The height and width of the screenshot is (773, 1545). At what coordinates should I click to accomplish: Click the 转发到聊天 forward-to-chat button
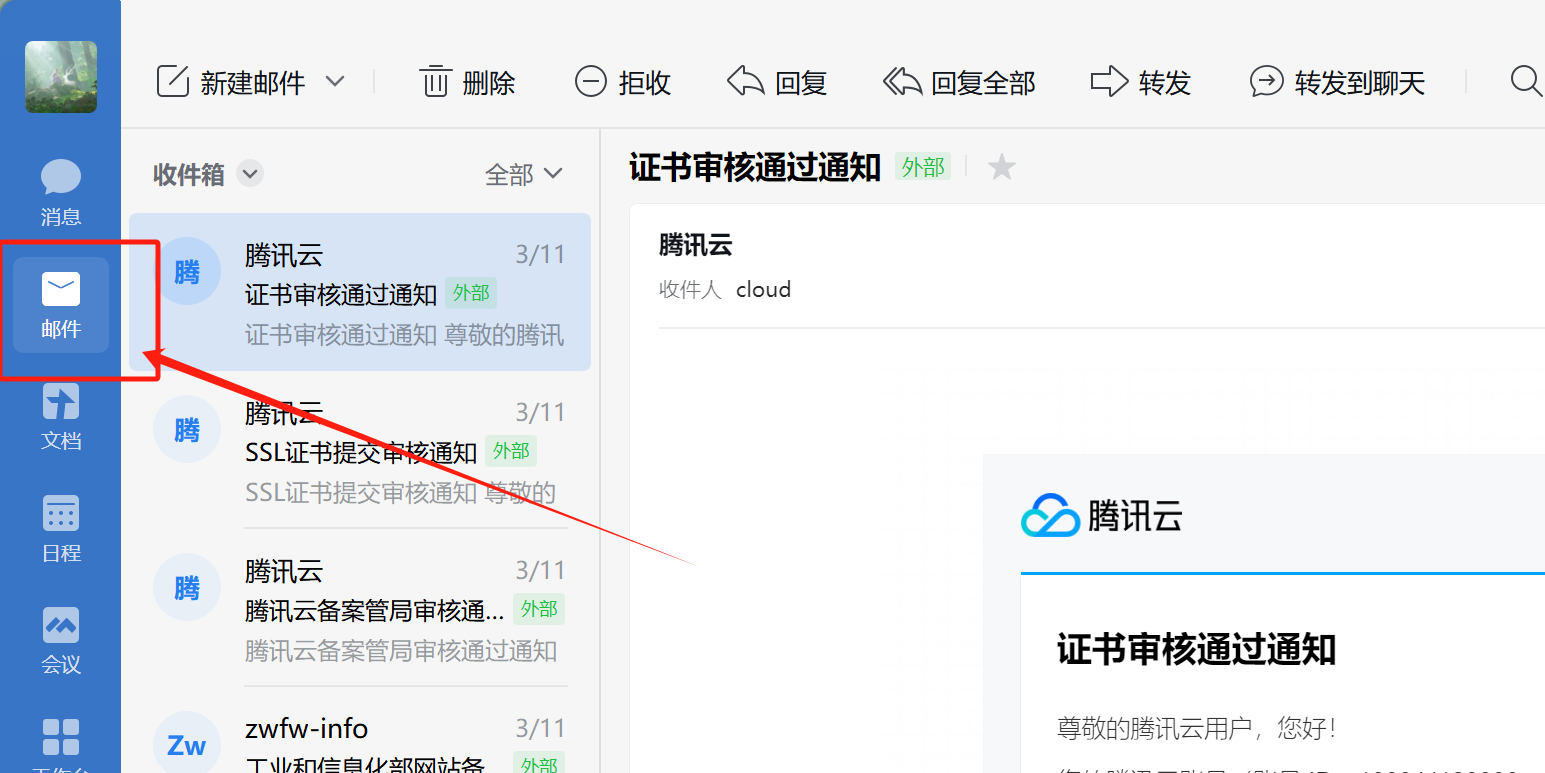(1337, 82)
